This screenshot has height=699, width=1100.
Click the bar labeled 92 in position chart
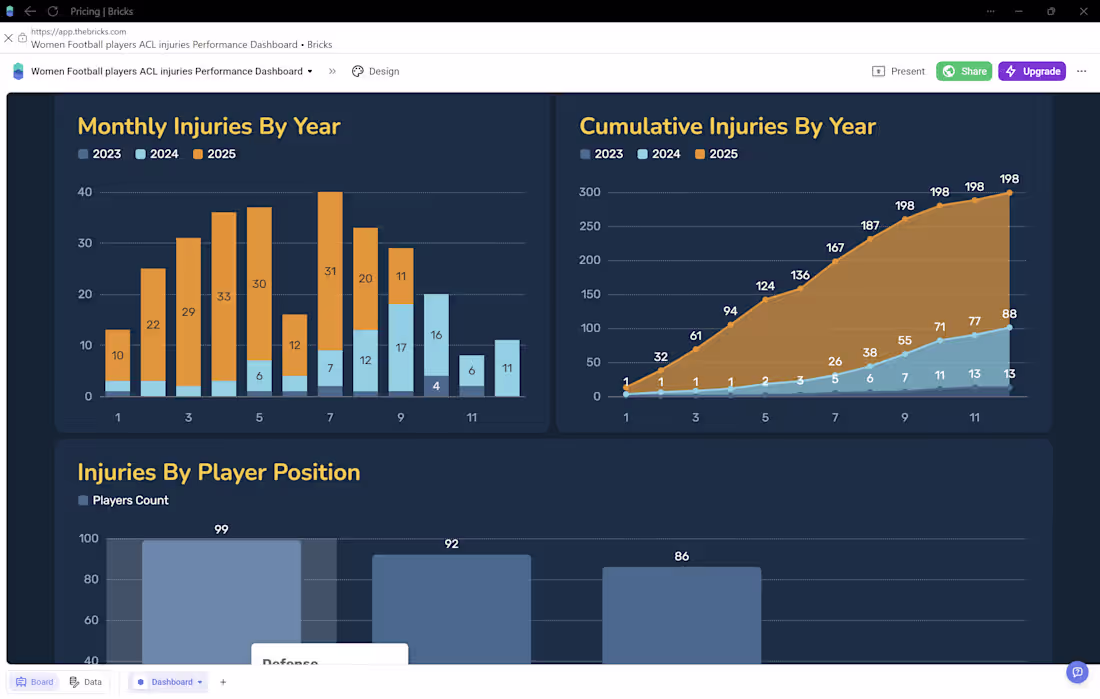(x=451, y=609)
